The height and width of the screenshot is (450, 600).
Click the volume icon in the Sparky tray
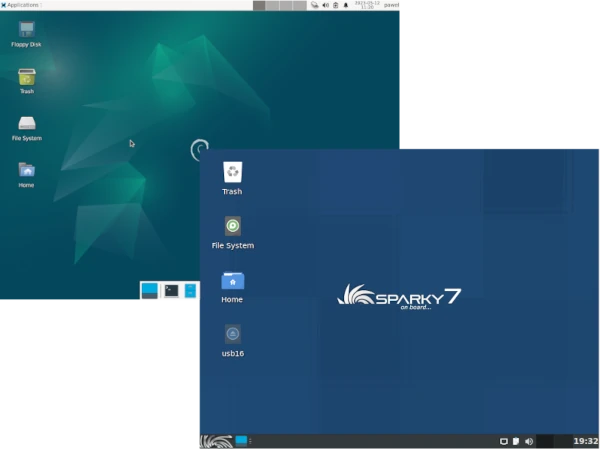point(529,442)
